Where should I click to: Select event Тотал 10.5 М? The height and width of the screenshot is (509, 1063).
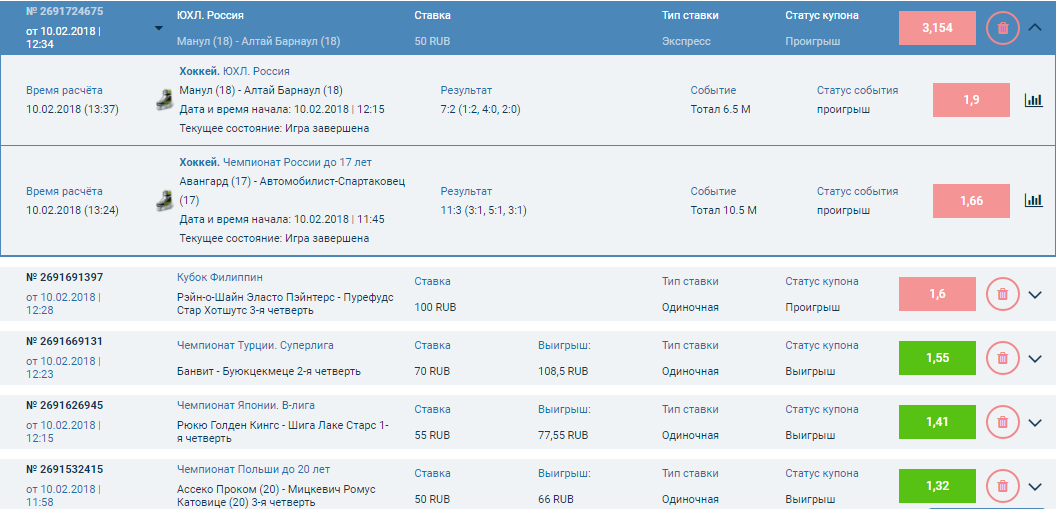pyautogui.click(x=723, y=211)
